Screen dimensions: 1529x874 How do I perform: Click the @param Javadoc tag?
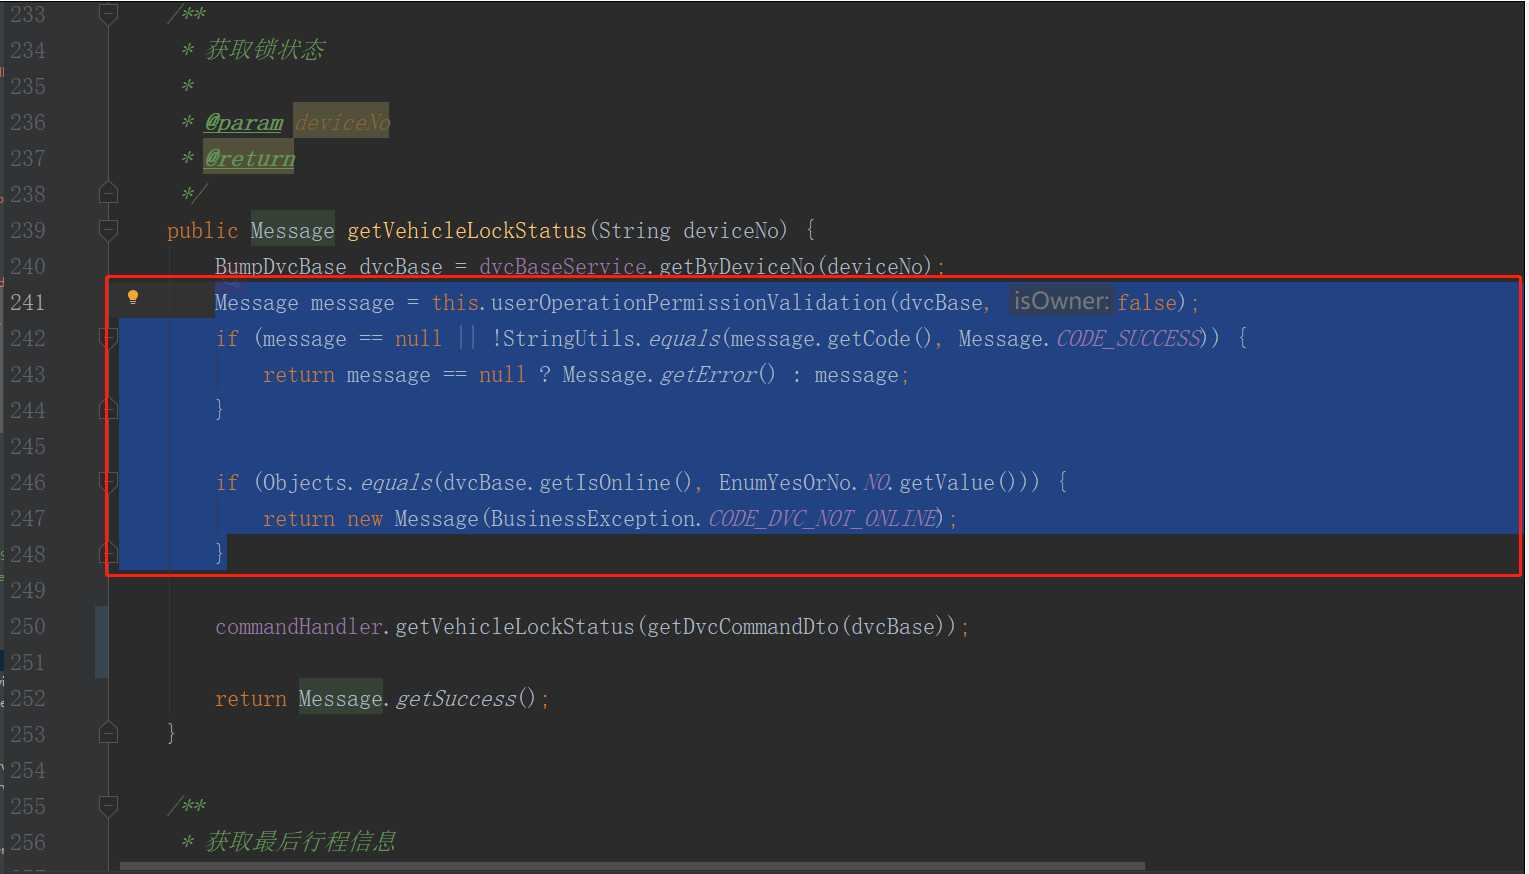pyautogui.click(x=244, y=123)
